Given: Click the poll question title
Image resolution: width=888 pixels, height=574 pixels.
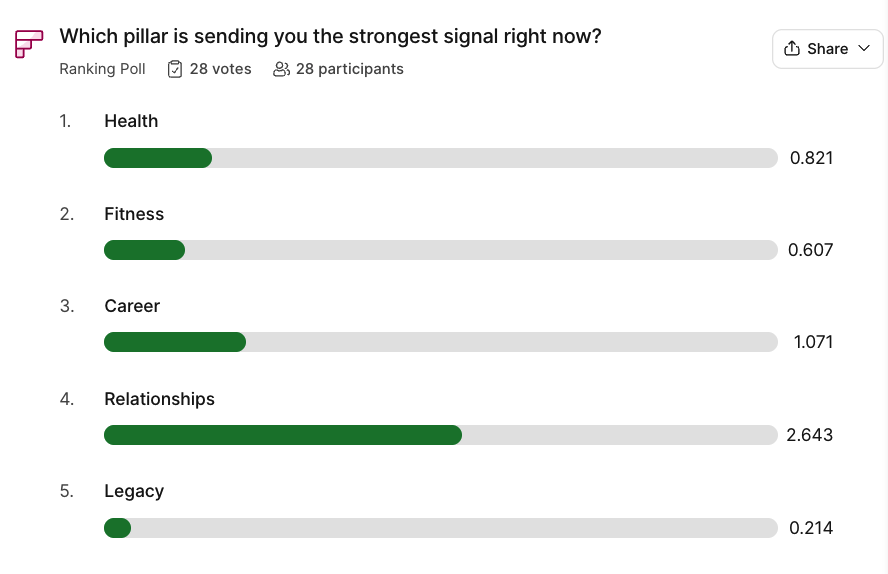Looking at the screenshot, I should (330, 37).
